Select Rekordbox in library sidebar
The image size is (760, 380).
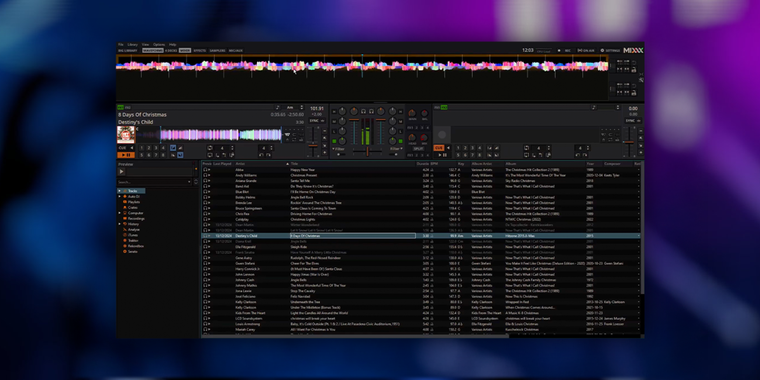coord(136,246)
